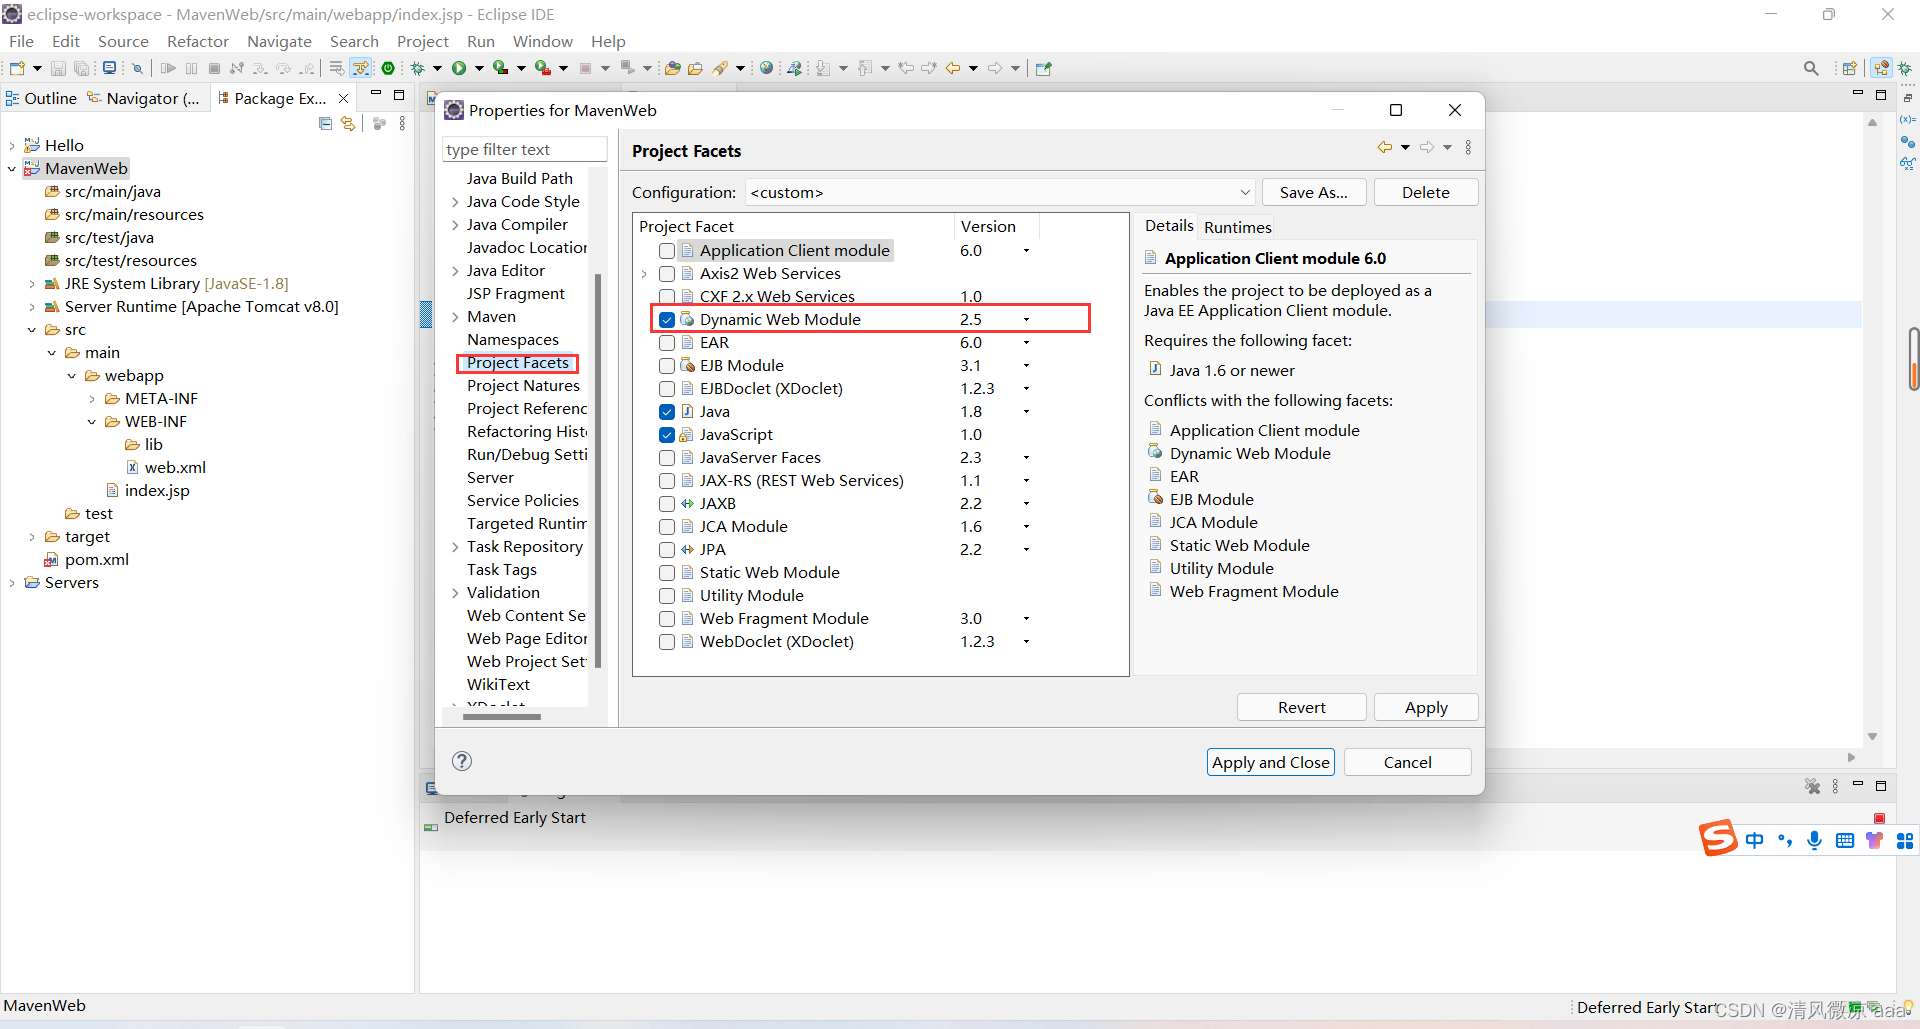Open the Web Browser globe icon
Screen dimensions: 1920x1029
click(765, 68)
